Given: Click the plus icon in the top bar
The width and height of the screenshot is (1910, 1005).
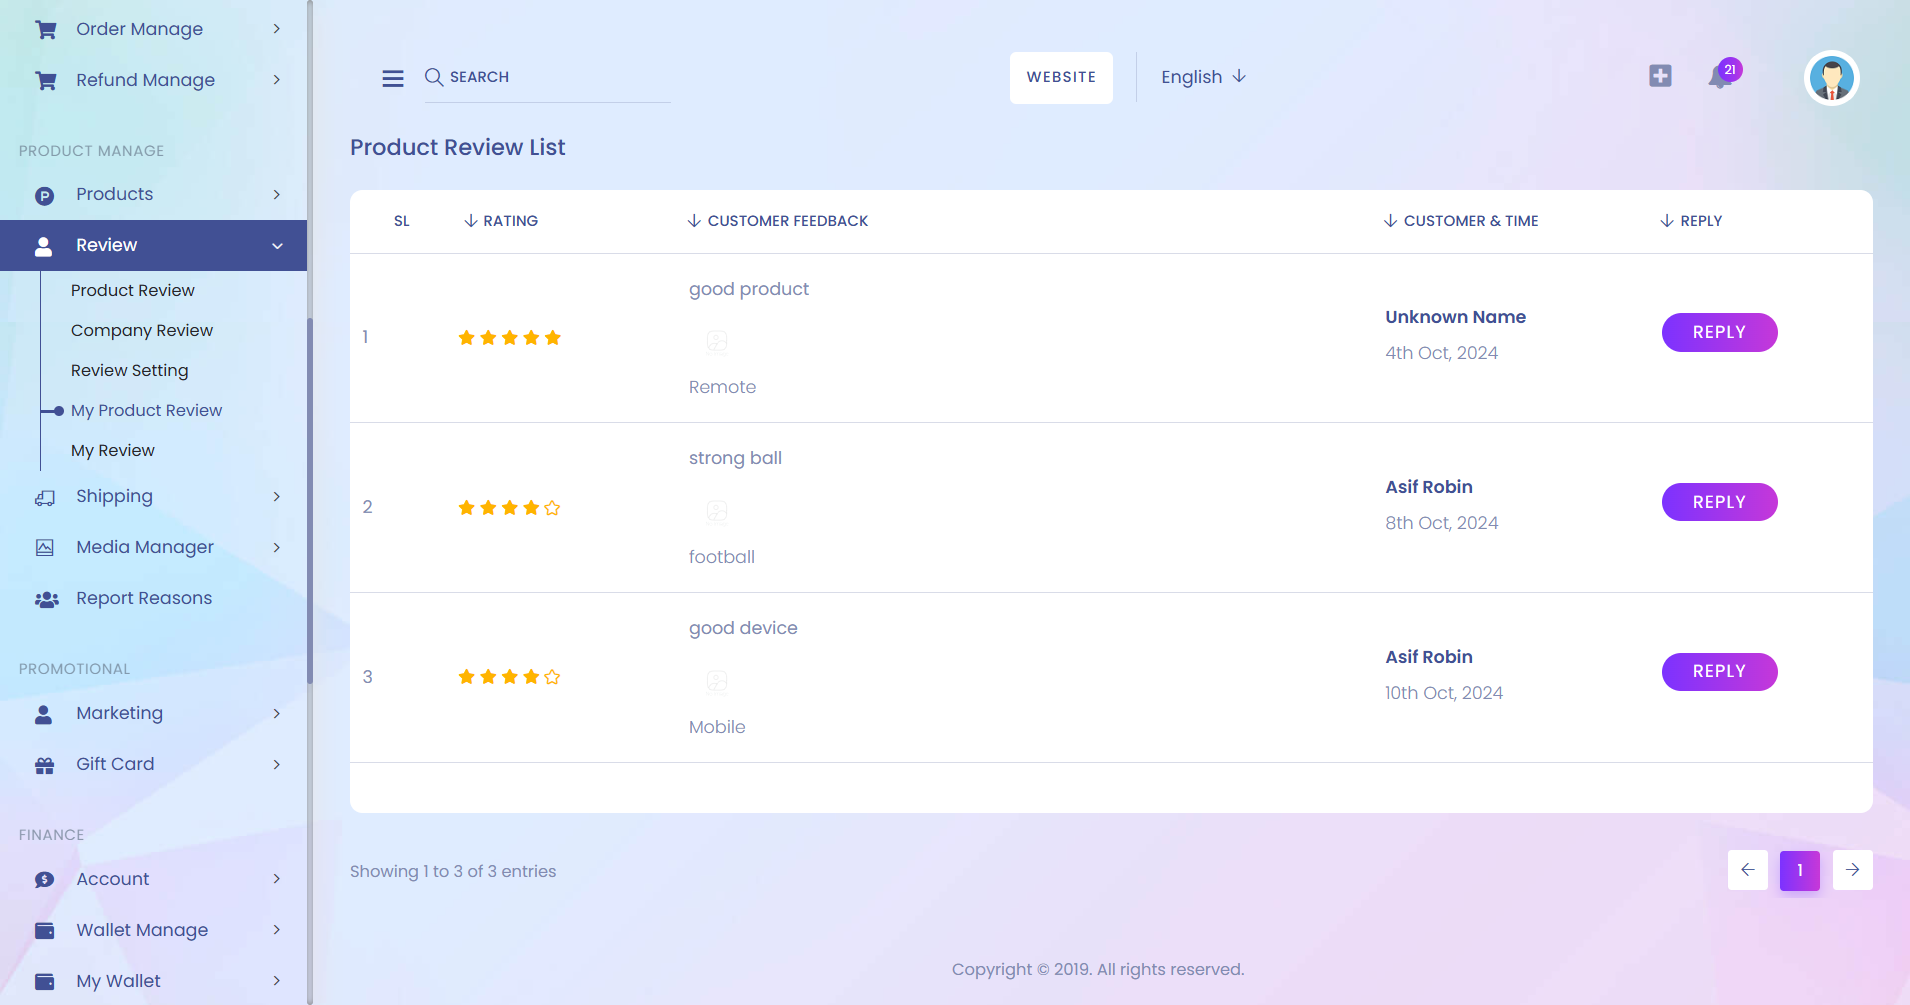Looking at the screenshot, I should click(x=1660, y=75).
